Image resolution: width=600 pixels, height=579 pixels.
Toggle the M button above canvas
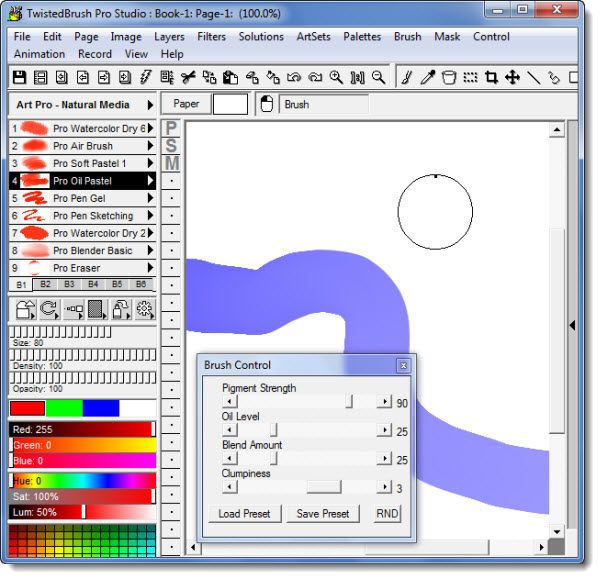pyautogui.click(x=171, y=163)
